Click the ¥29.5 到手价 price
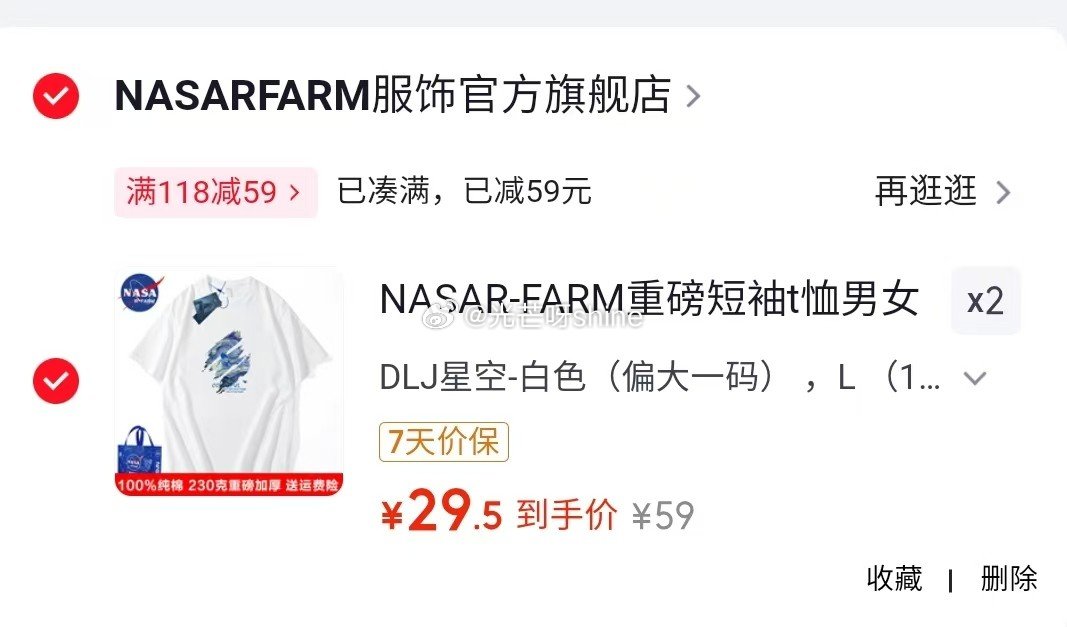Viewport: 1067px width, 627px height. [499, 513]
